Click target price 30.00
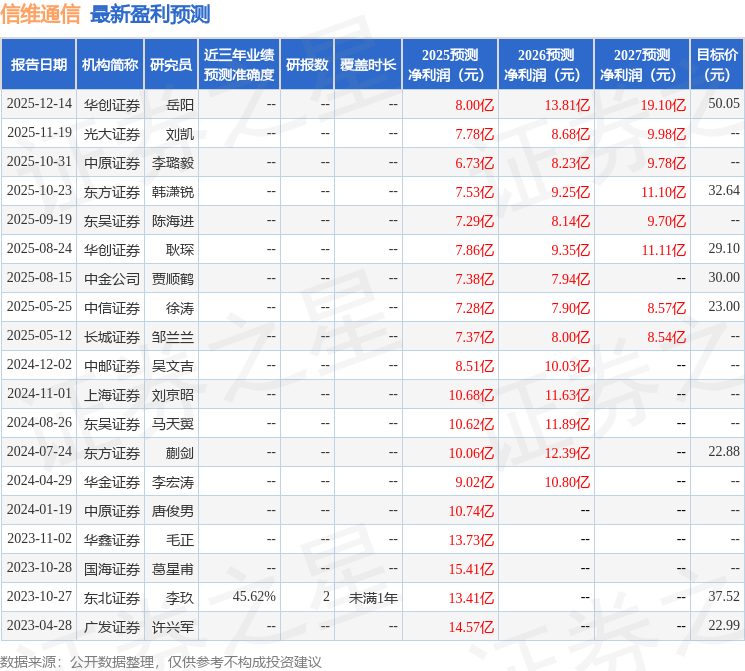Viewport: 745px width, 671px height. coord(724,278)
